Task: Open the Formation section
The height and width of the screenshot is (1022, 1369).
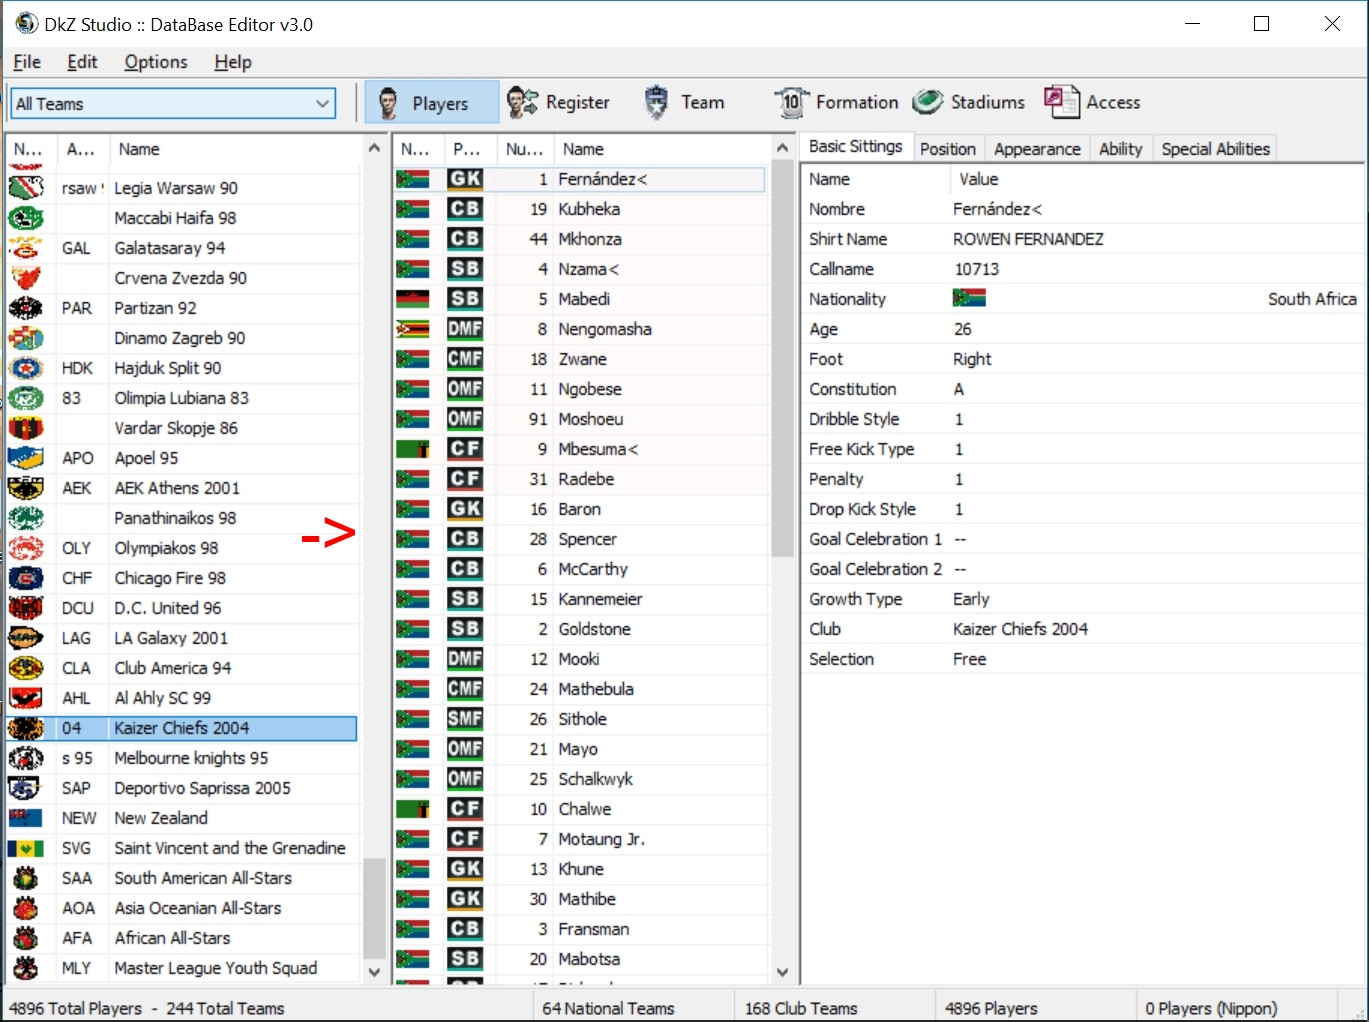Action: click(837, 103)
